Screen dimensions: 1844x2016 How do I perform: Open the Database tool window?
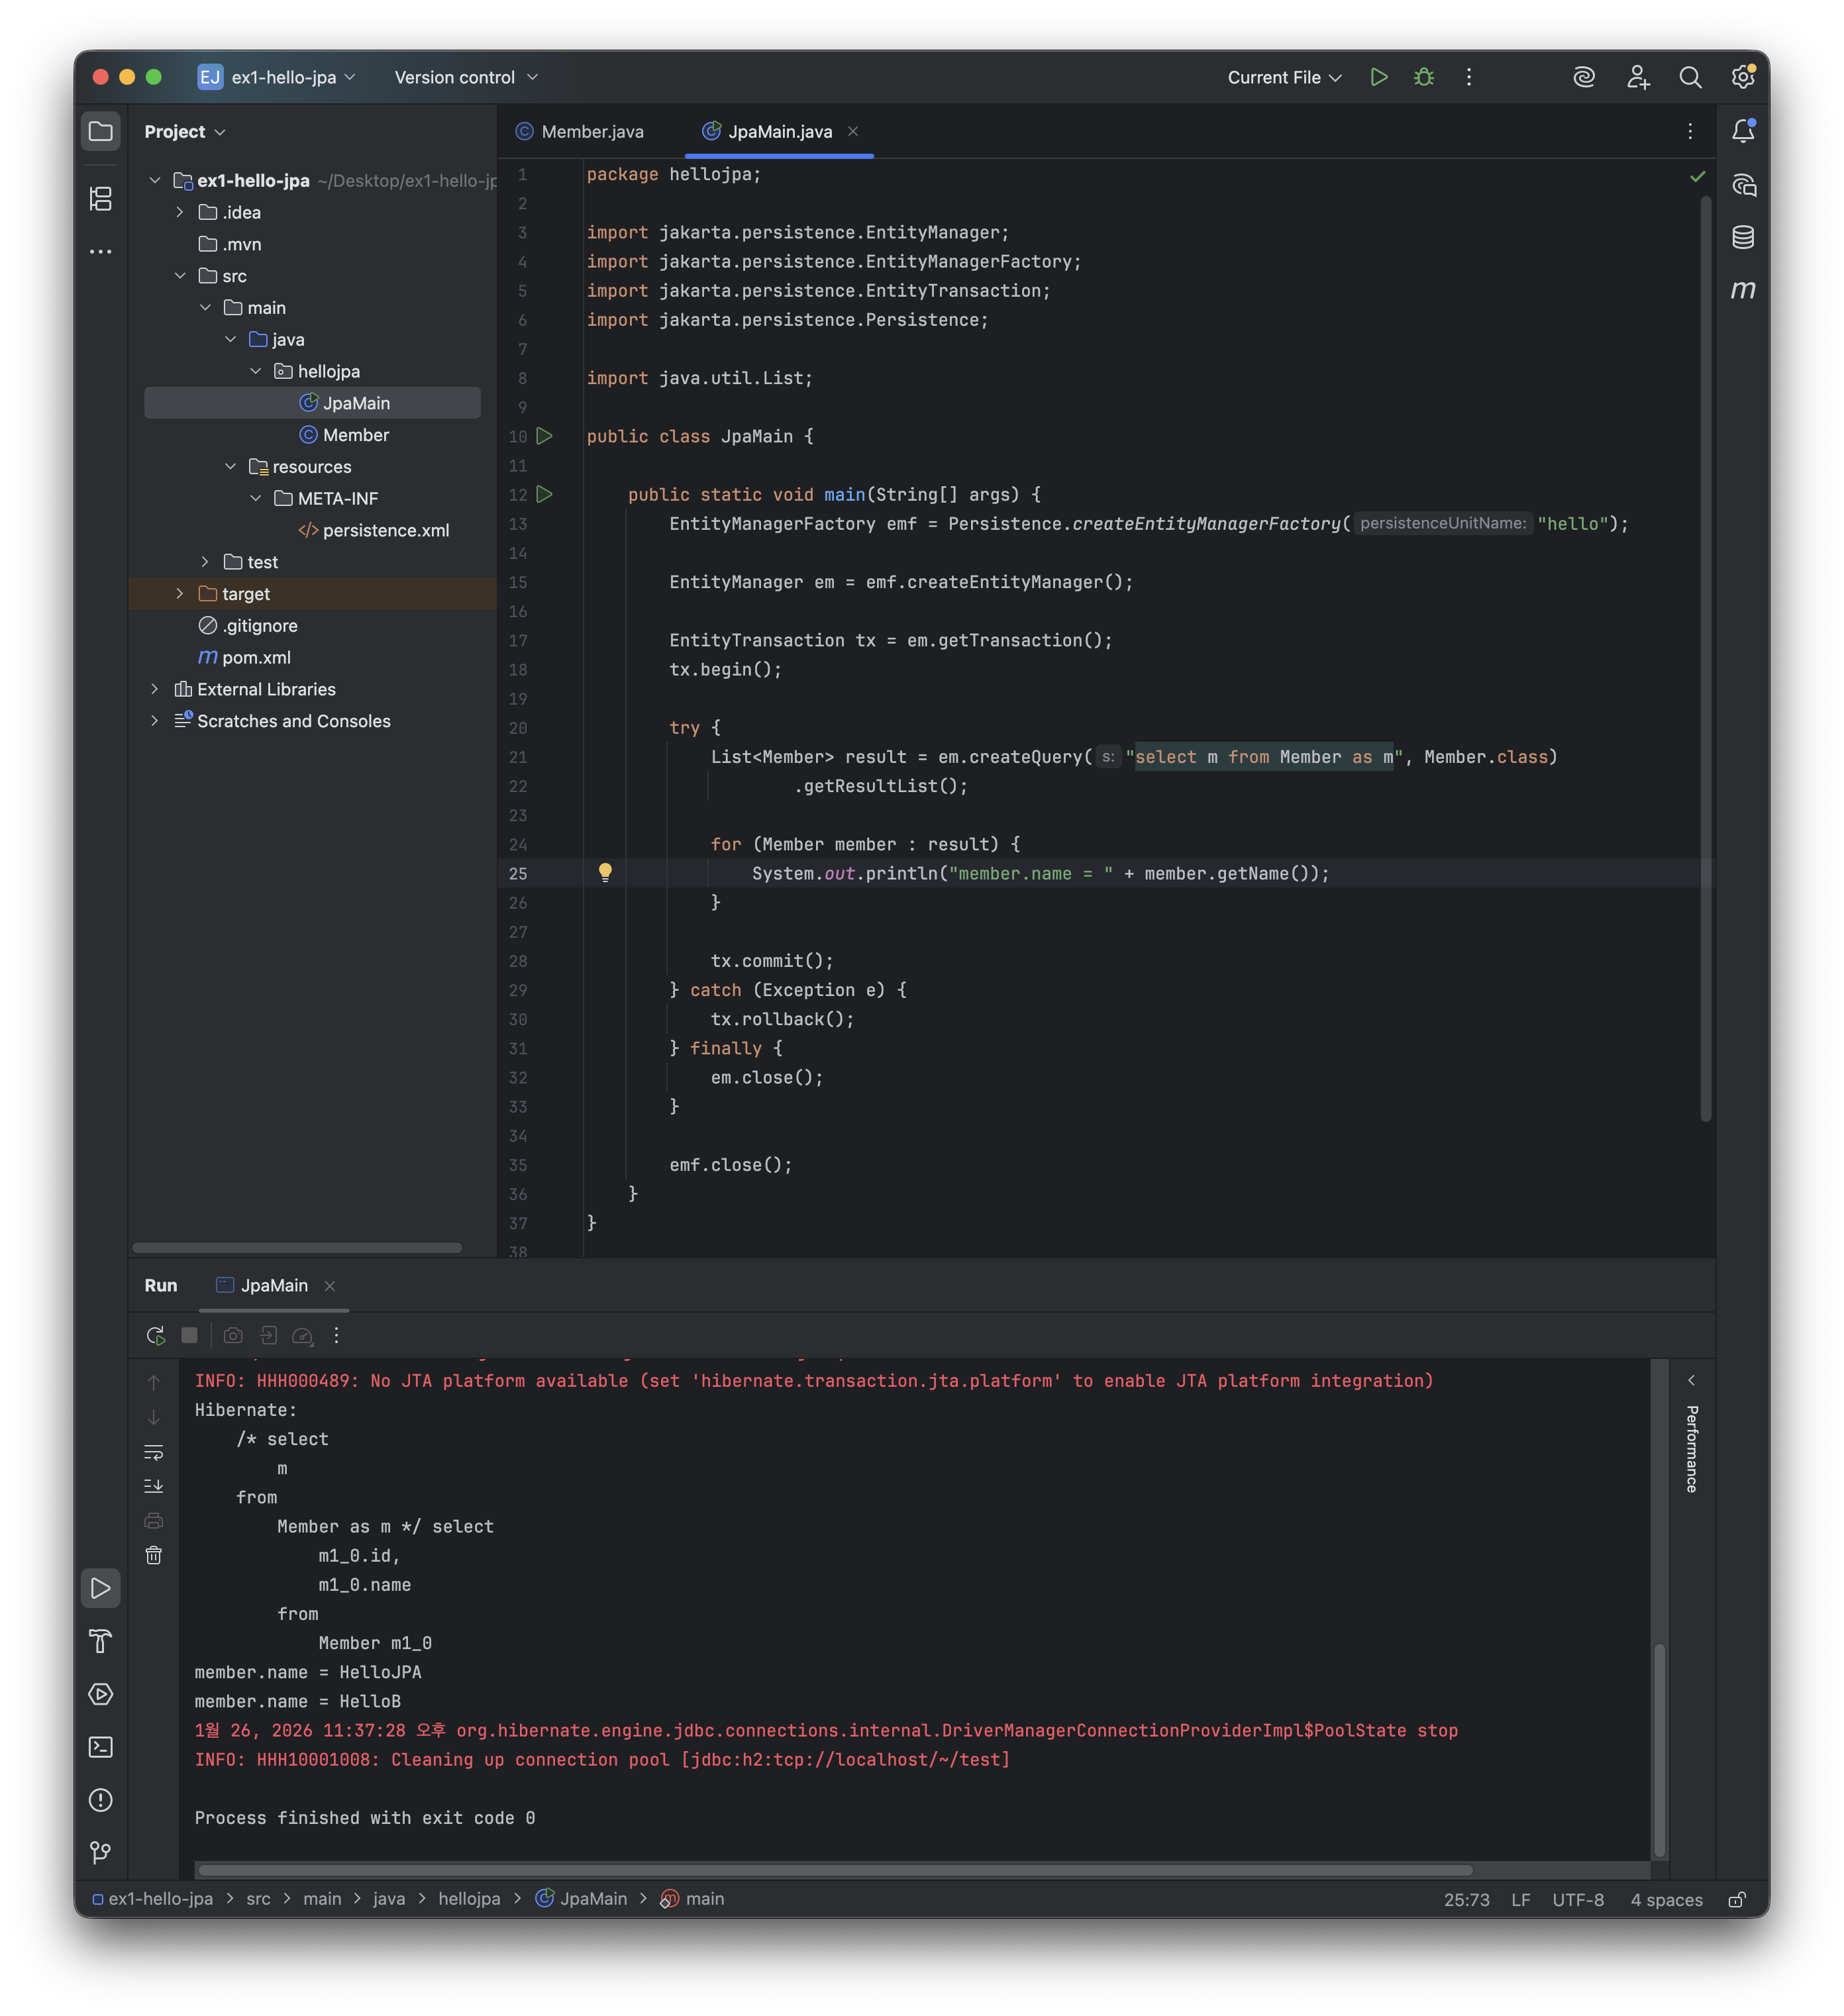pyautogui.click(x=1743, y=237)
